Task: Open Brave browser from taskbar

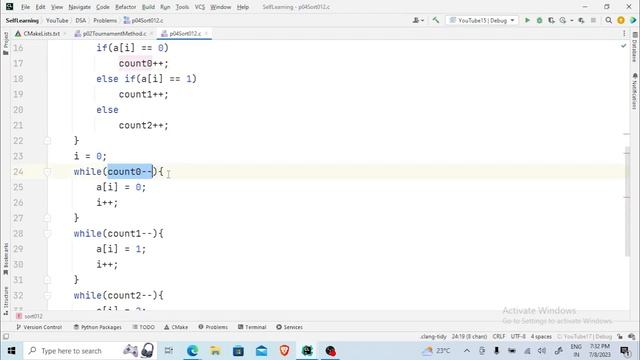Action: click(x=284, y=351)
